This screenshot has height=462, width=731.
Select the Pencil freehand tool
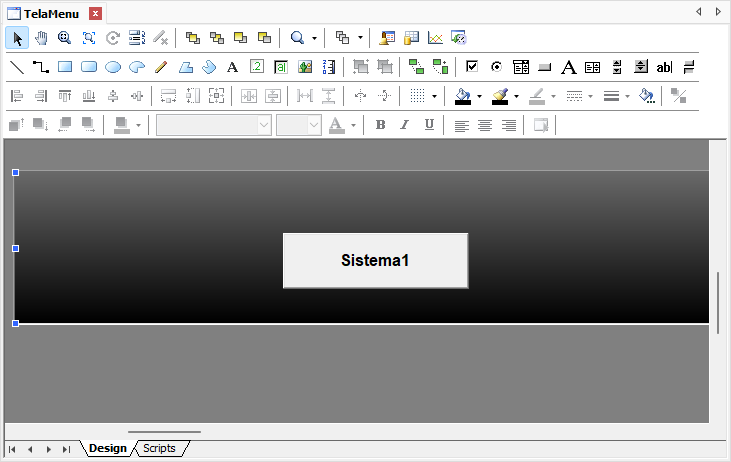[161, 67]
